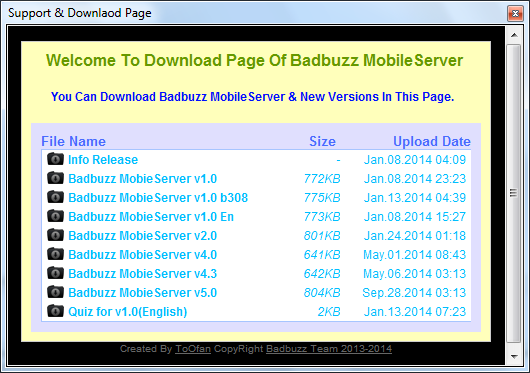
Task: Click the scrollbar up arrow
Action: (514, 35)
